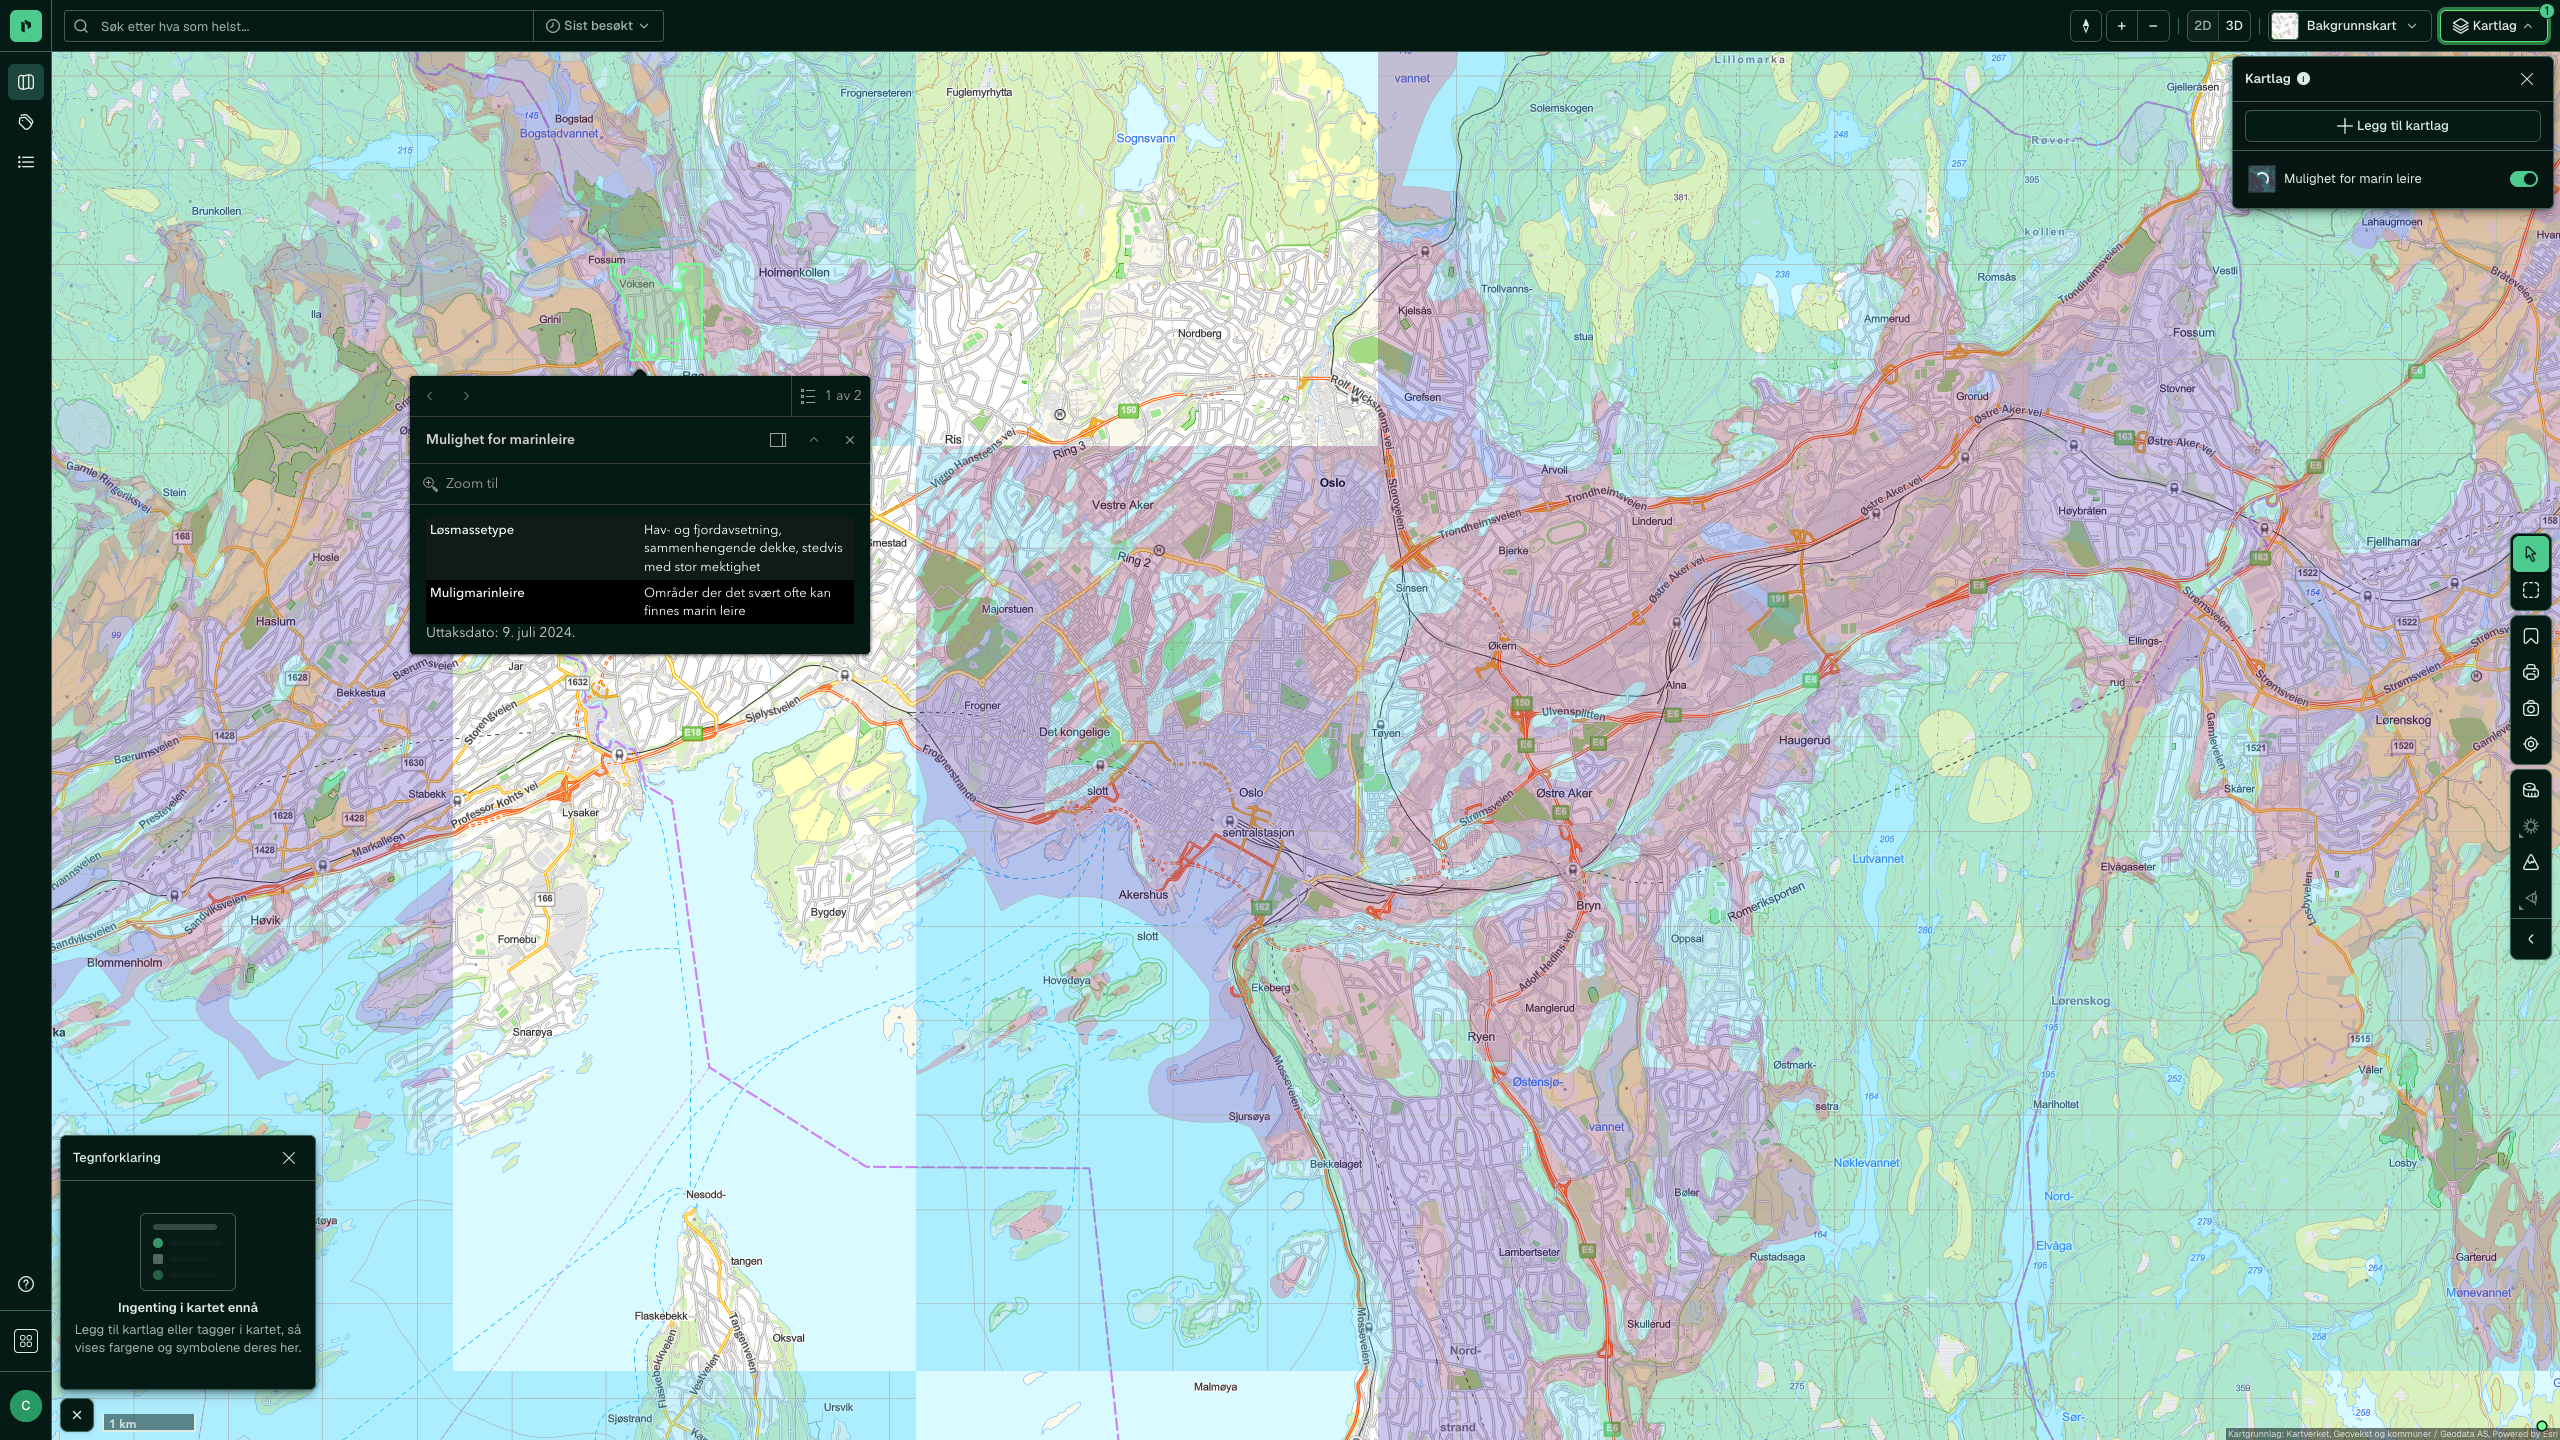Select the rectangle selection tool
This screenshot has height=1440, width=2560.
click(x=2531, y=591)
